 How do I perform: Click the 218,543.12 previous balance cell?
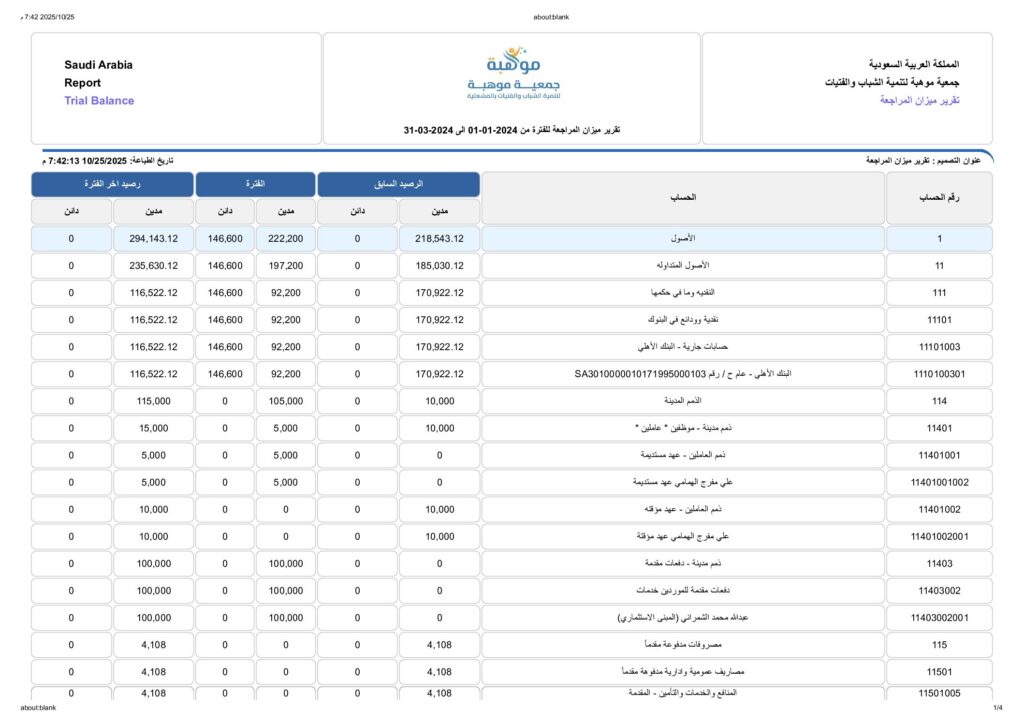click(439, 239)
